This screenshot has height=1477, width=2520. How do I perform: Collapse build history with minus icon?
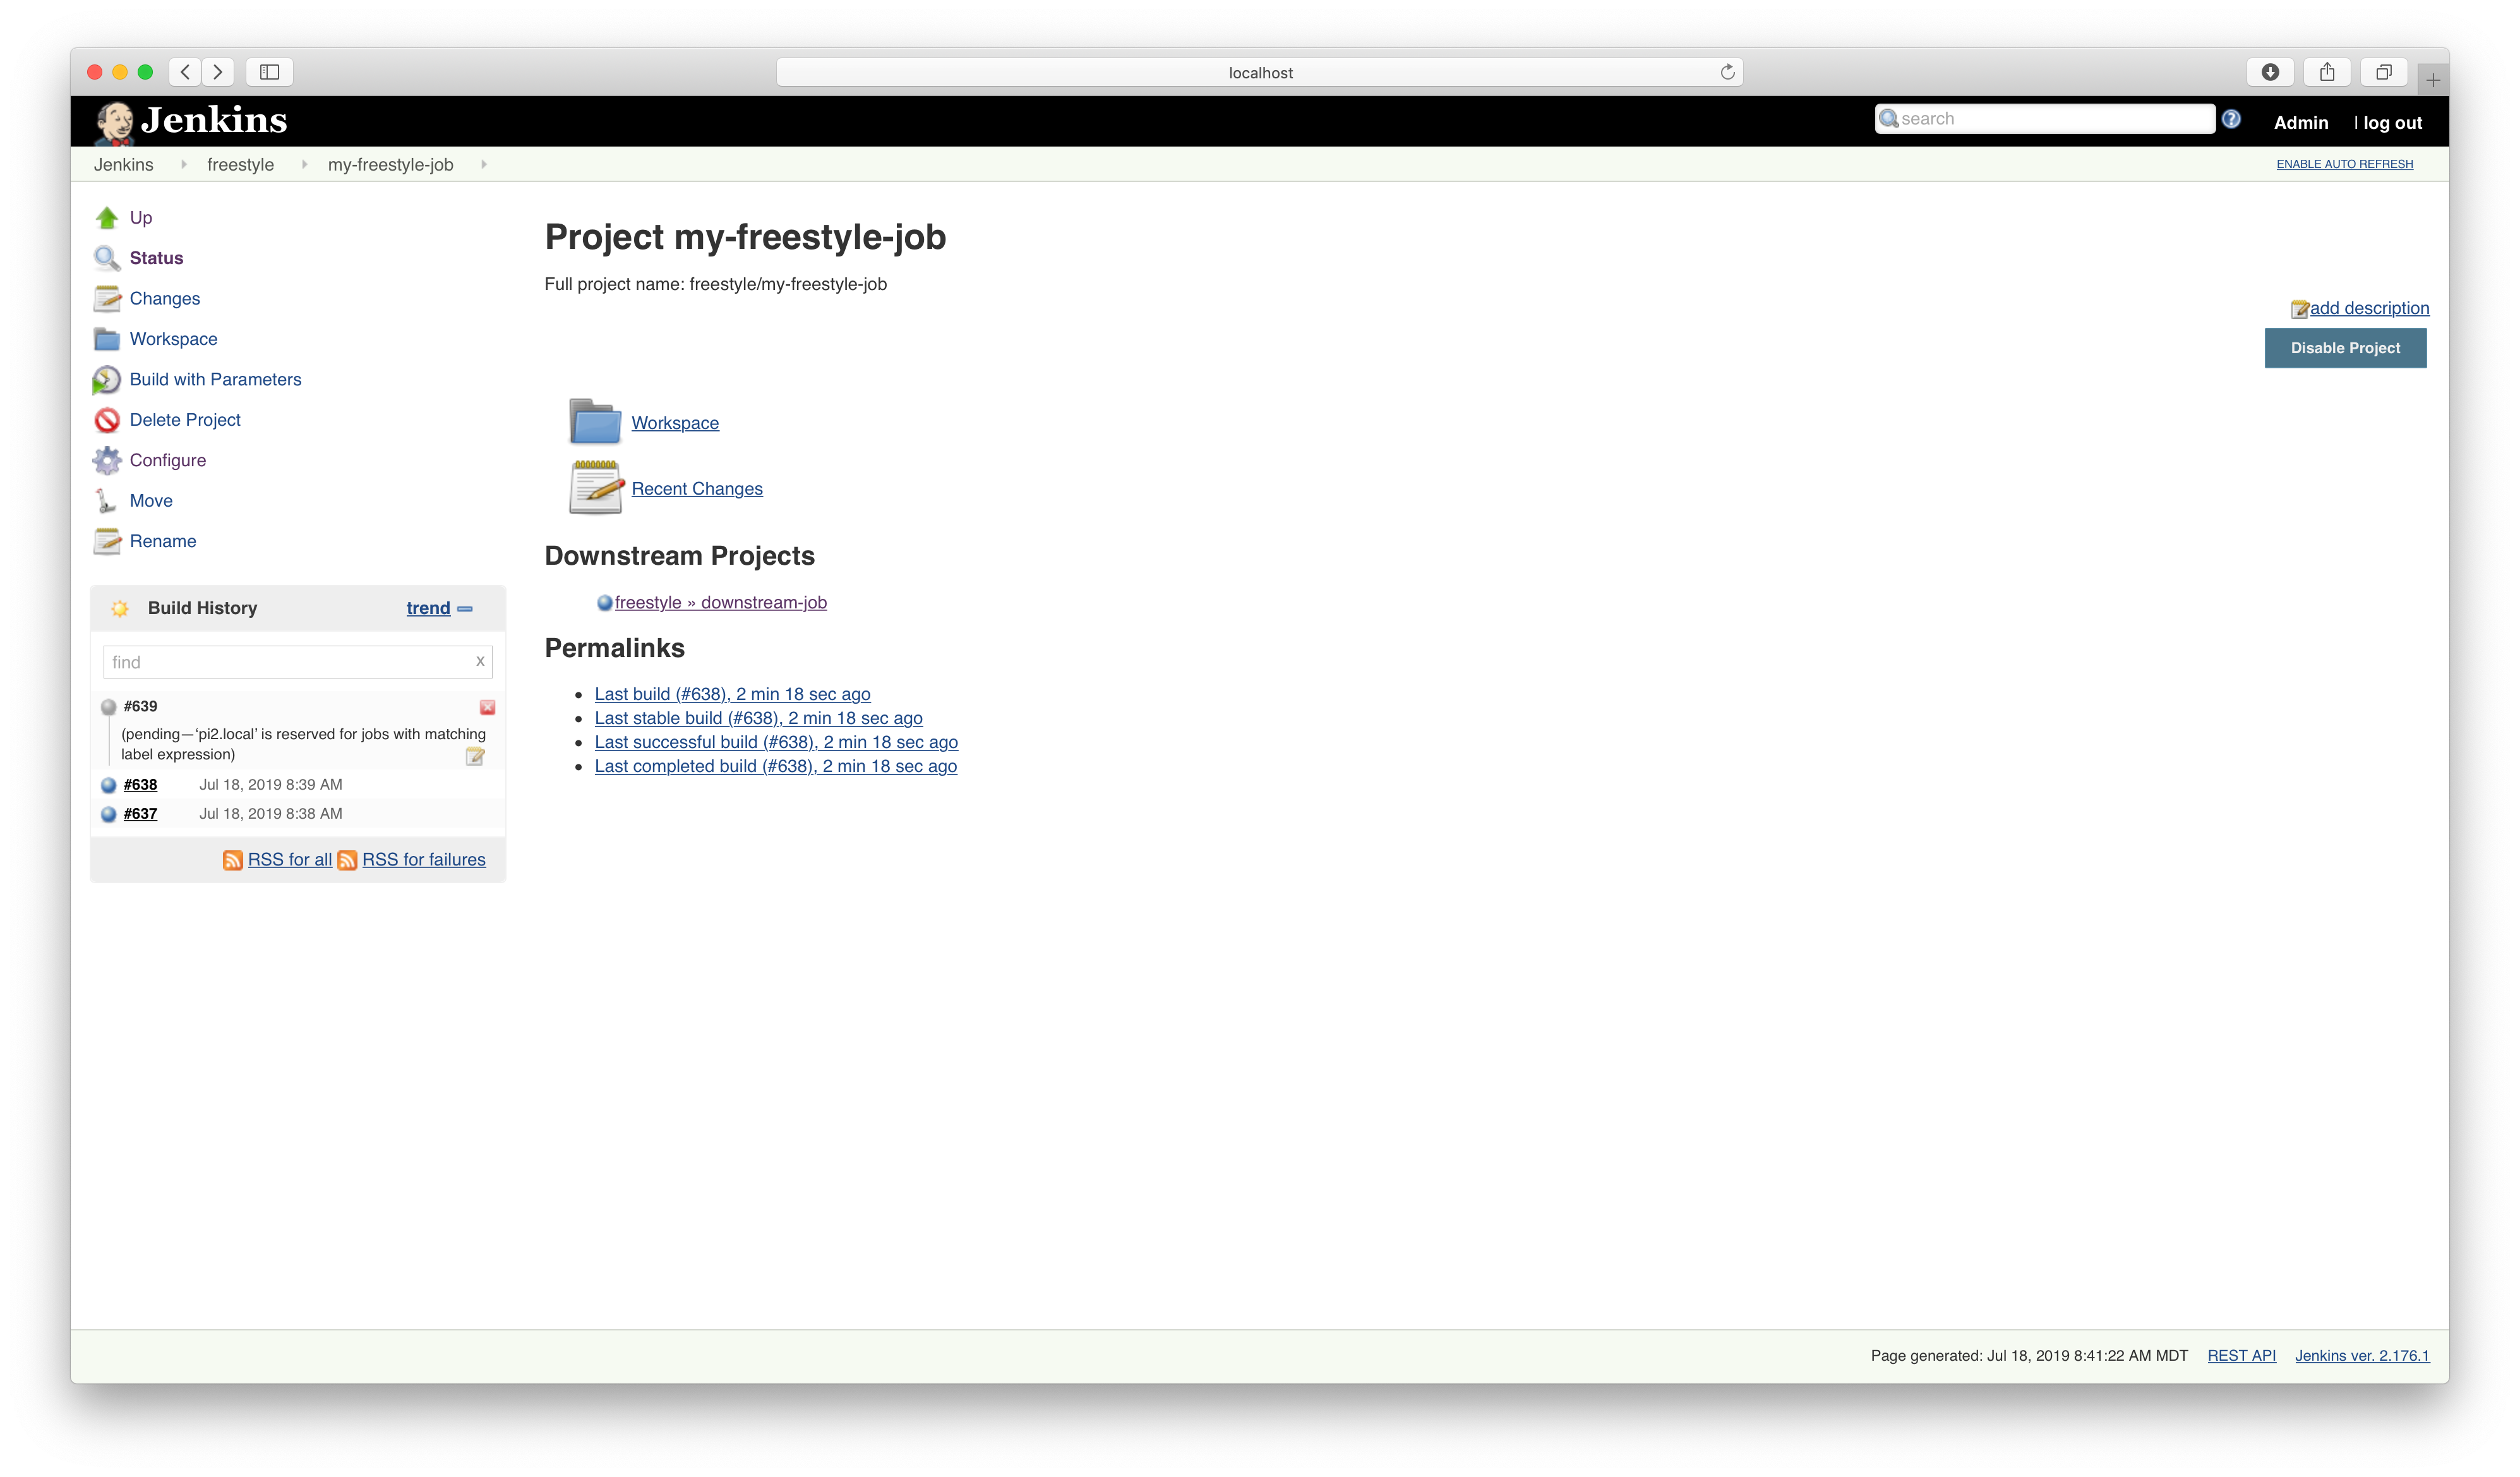(465, 609)
